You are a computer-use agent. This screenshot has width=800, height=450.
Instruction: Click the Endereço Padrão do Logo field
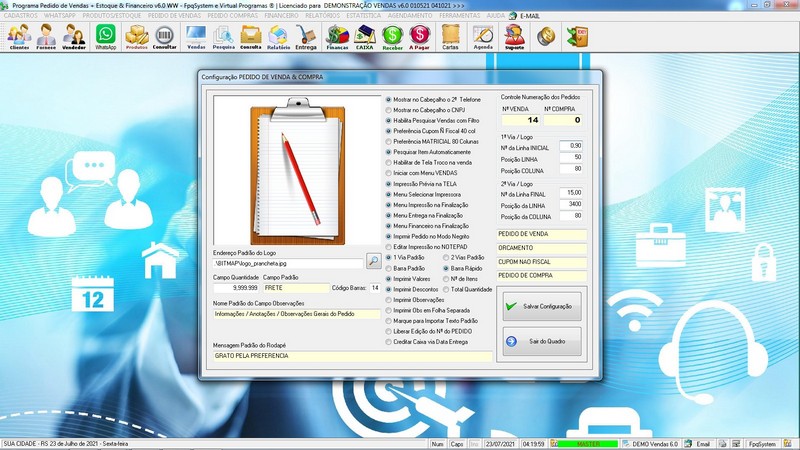click(288, 264)
